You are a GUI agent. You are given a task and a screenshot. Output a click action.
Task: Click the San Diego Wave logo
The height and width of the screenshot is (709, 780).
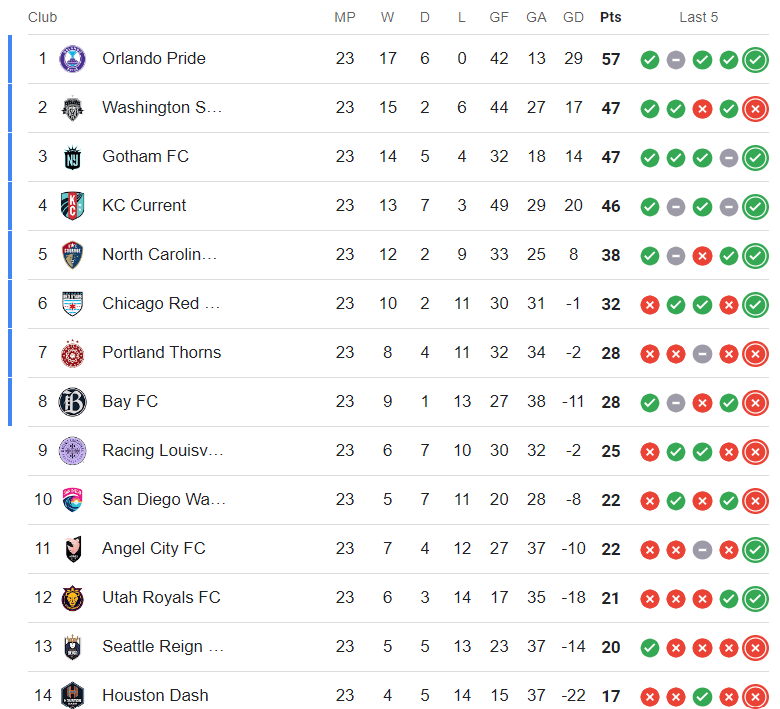[73, 500]
